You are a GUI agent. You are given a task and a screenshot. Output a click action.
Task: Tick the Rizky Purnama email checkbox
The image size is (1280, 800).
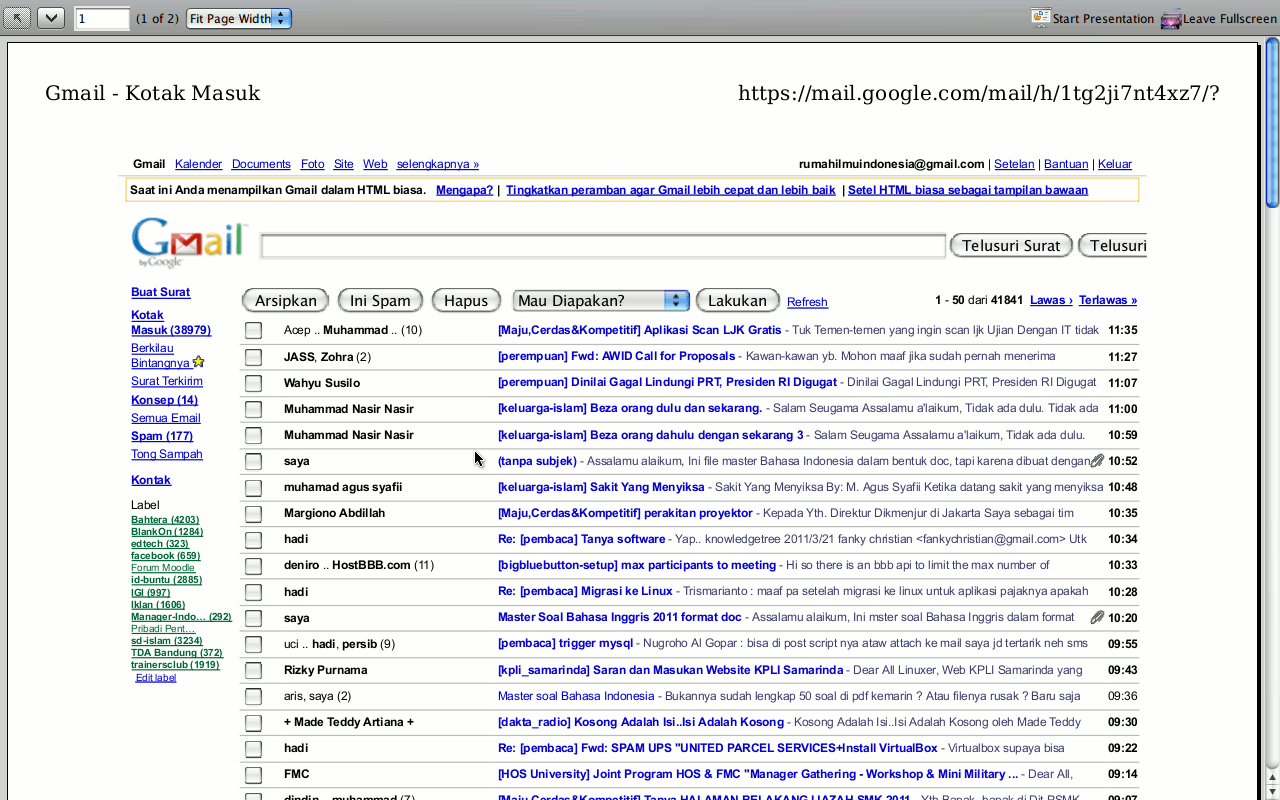[x=253, y=670]
